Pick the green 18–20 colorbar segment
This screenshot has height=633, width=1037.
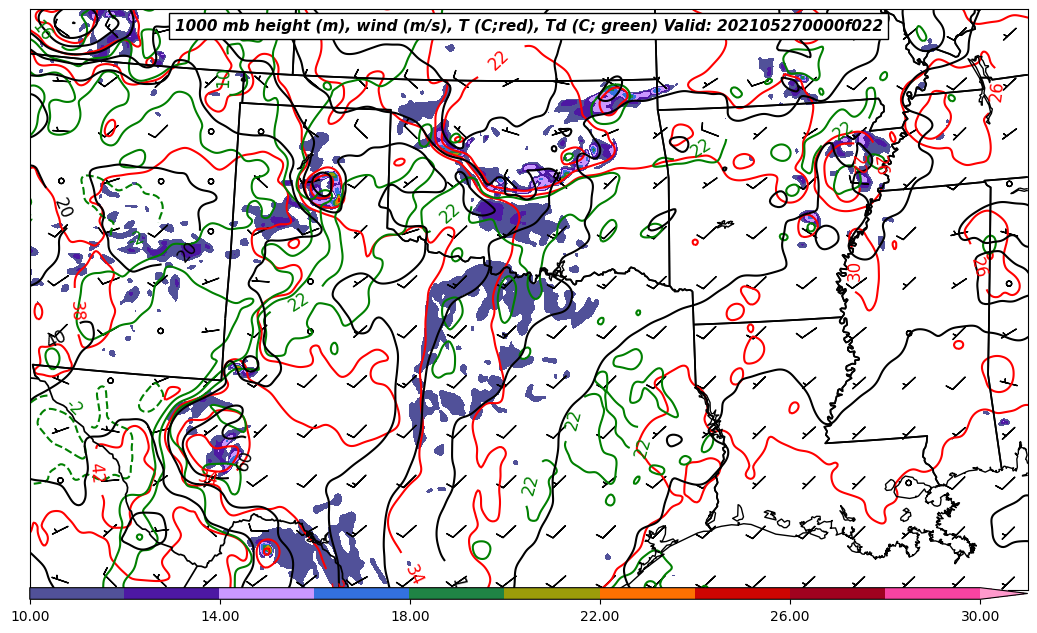(x=457, y=593)
